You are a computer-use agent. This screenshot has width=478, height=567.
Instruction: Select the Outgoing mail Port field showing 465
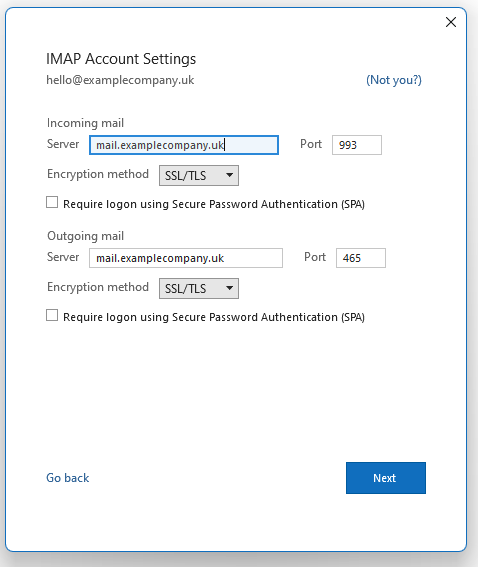tap(361, 258)
